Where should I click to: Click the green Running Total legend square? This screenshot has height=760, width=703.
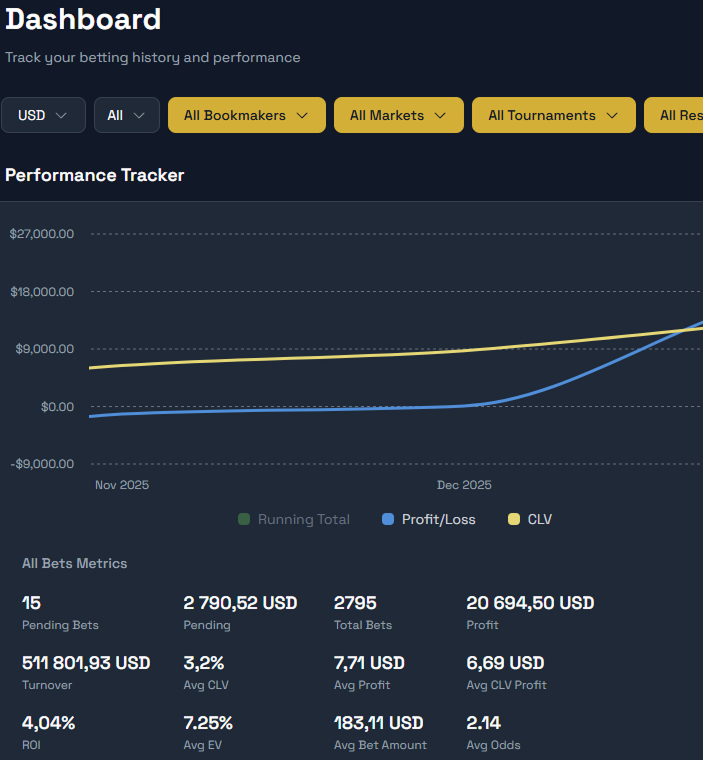[x=244, y=519]
